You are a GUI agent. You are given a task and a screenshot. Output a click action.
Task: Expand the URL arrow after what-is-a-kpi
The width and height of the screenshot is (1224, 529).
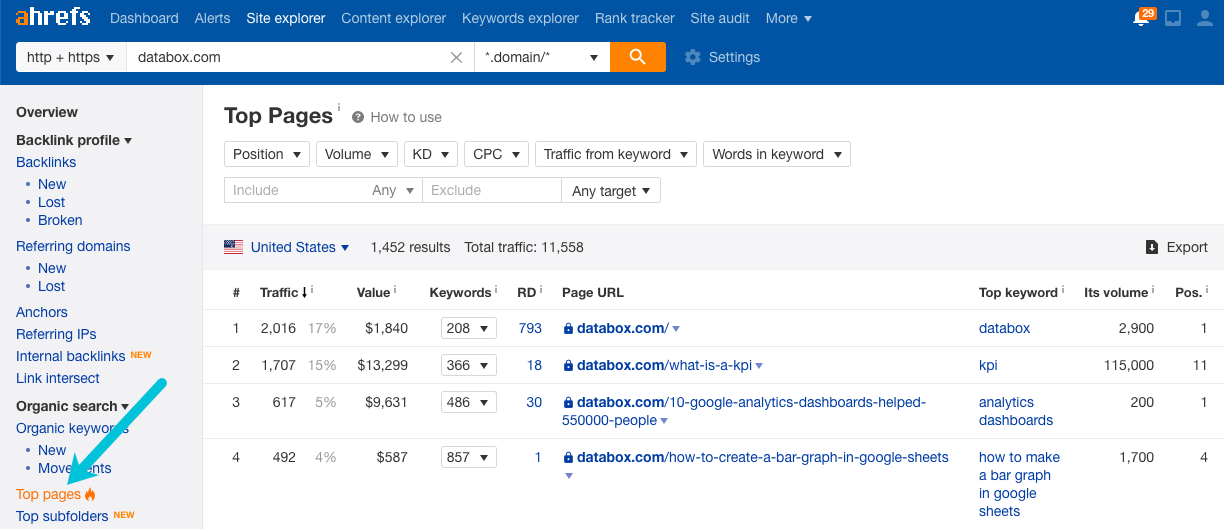tap(759, 366)
